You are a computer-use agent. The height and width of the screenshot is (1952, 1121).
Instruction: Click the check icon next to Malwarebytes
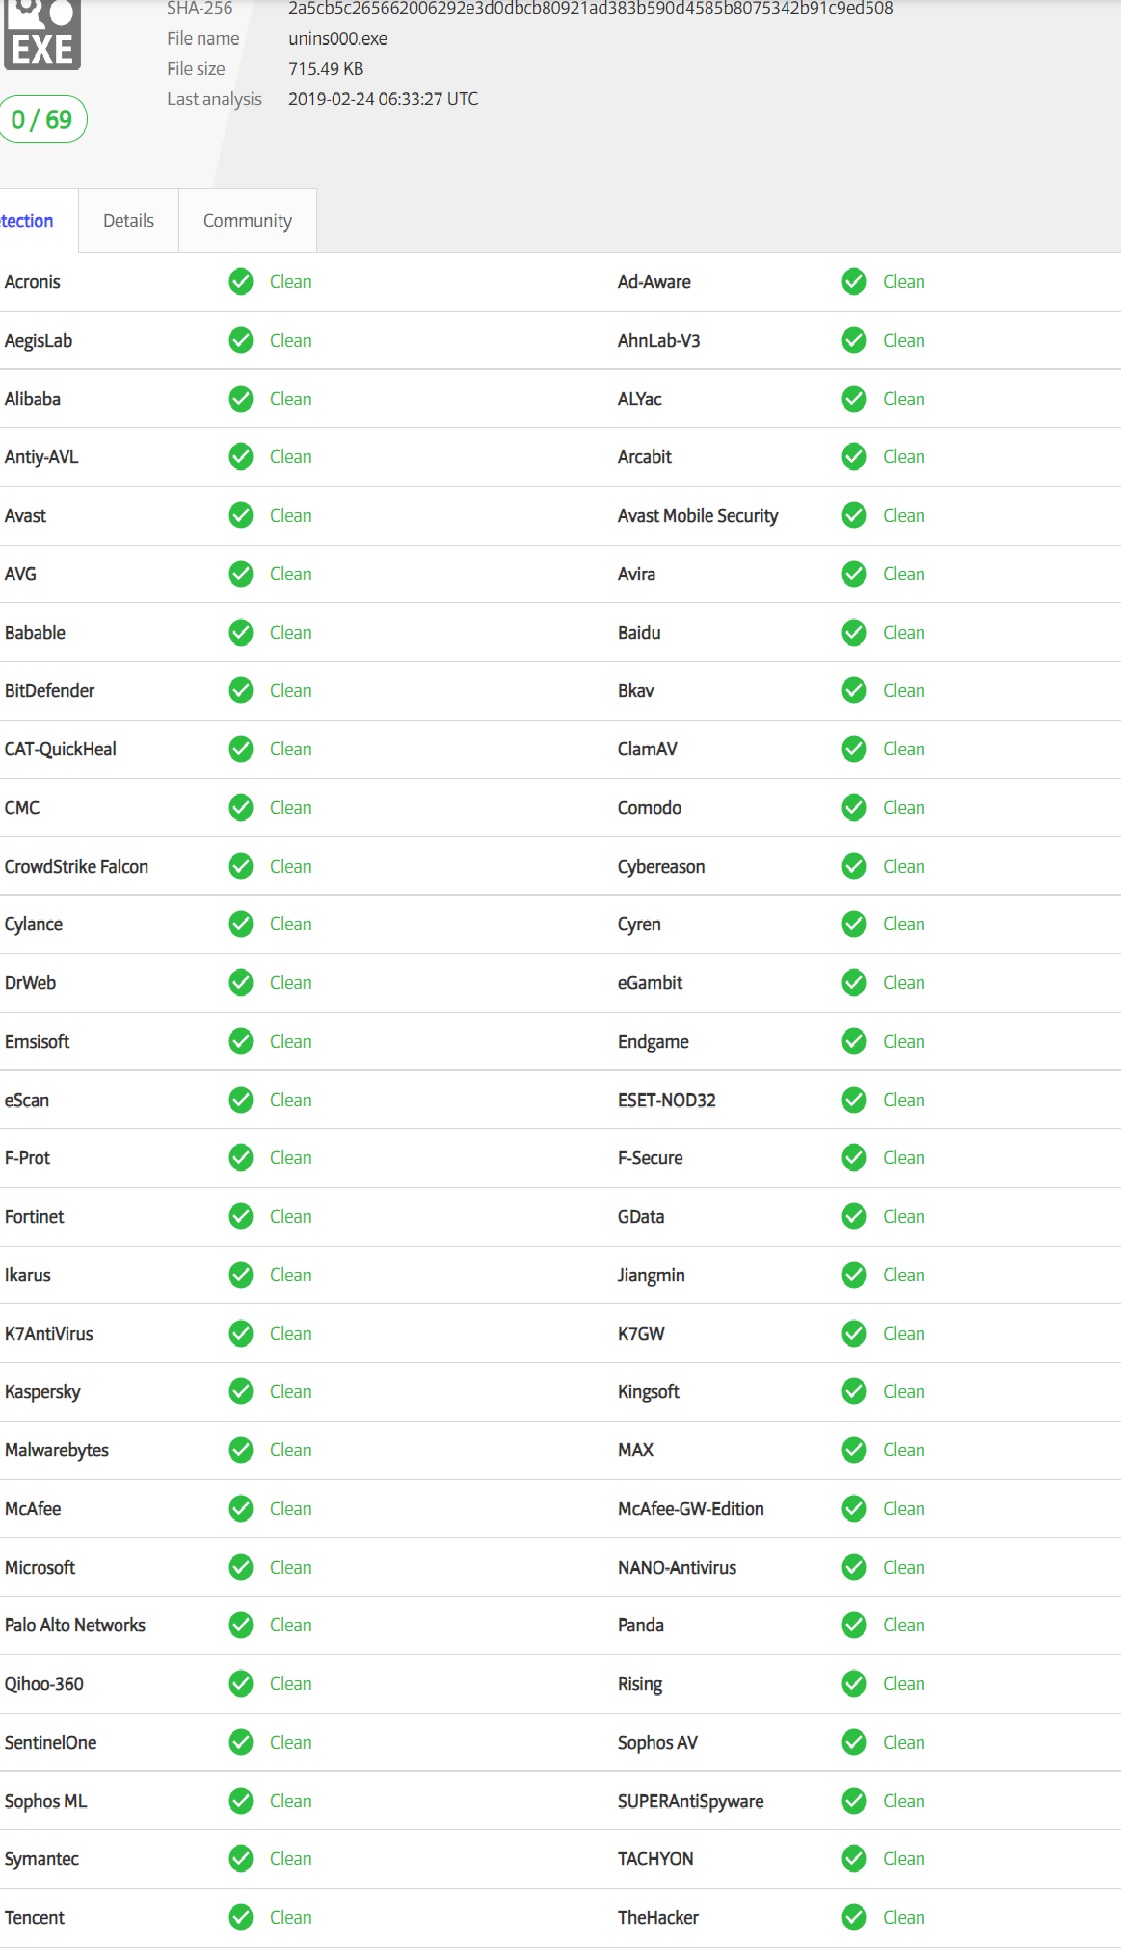pos(241,1449)
